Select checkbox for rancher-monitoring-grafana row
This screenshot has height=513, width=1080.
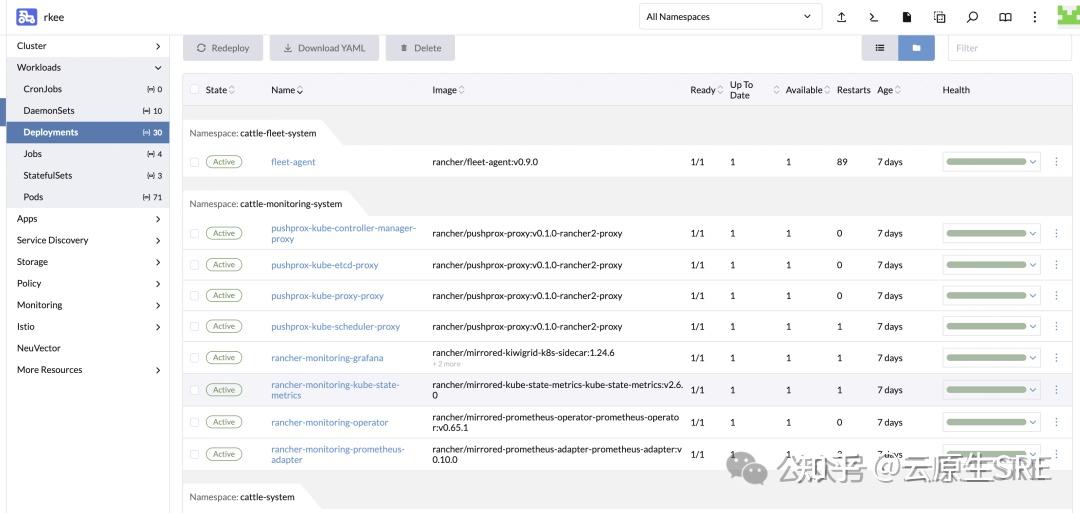pos(194,357)
